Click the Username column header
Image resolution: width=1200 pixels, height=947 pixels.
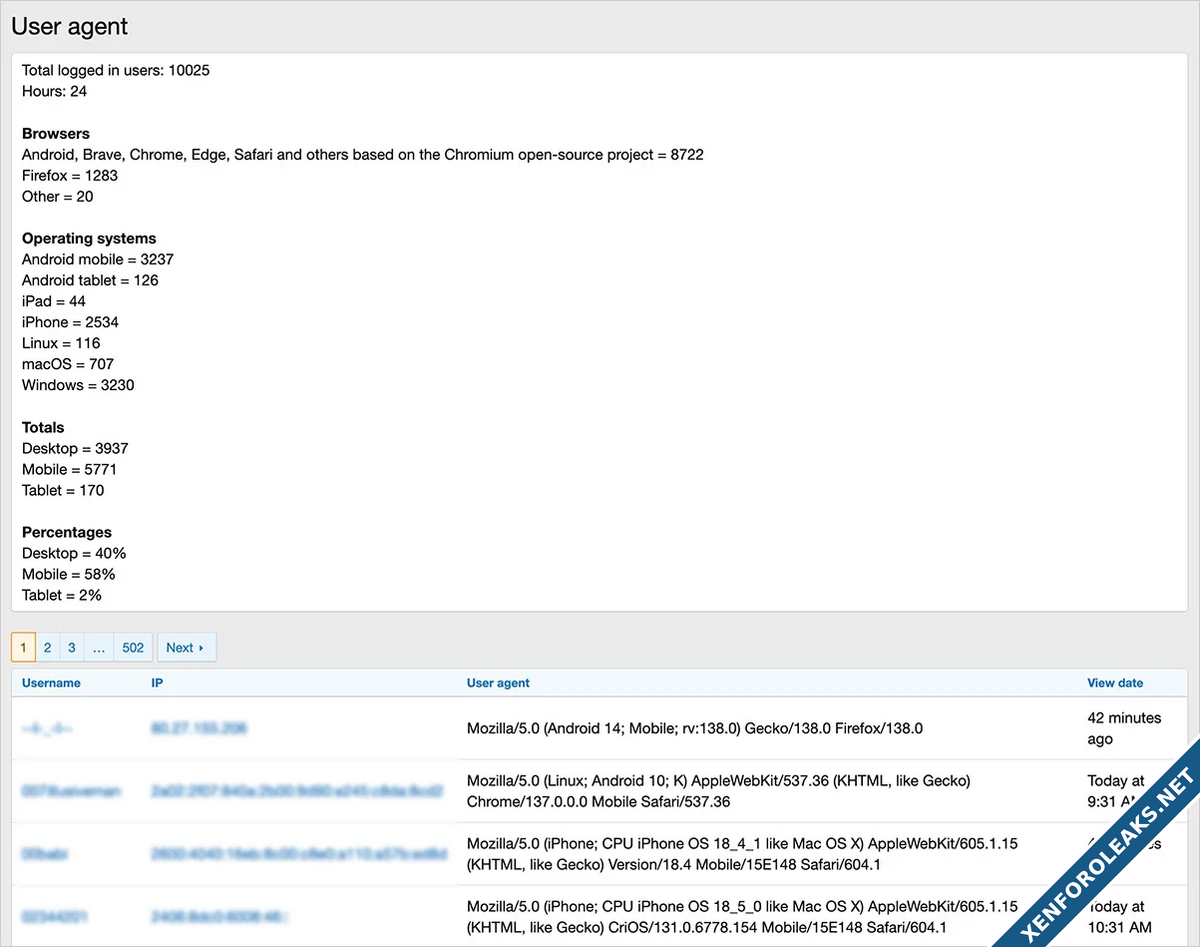tap(51, 683)
